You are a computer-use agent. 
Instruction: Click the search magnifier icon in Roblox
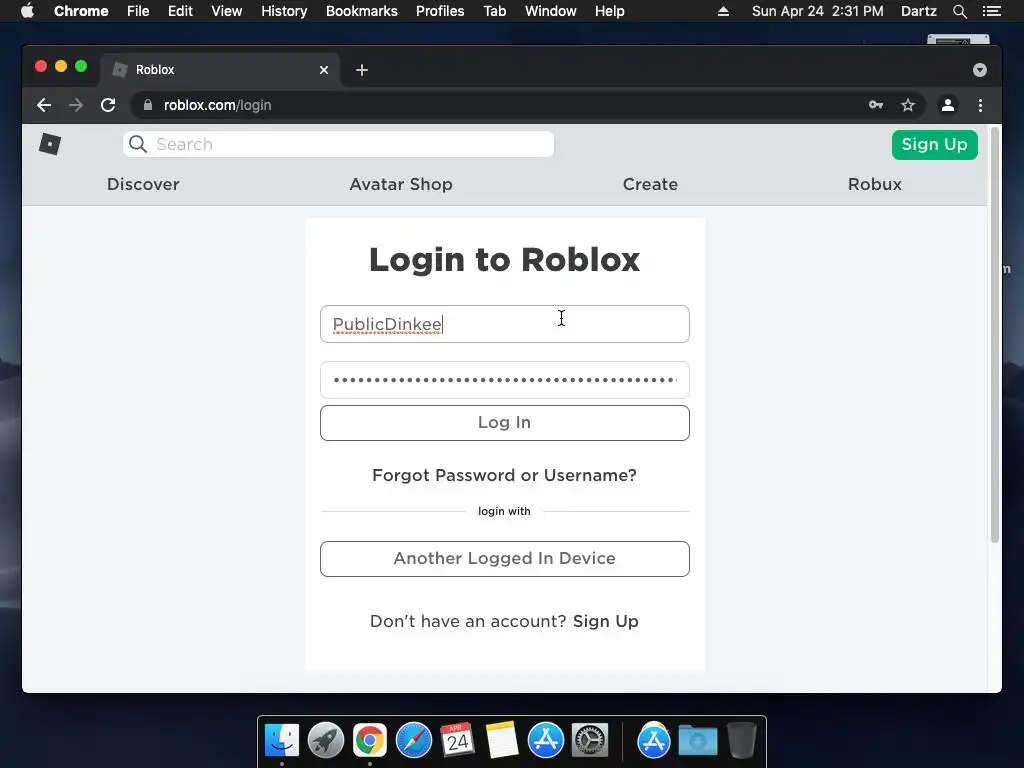138,144
